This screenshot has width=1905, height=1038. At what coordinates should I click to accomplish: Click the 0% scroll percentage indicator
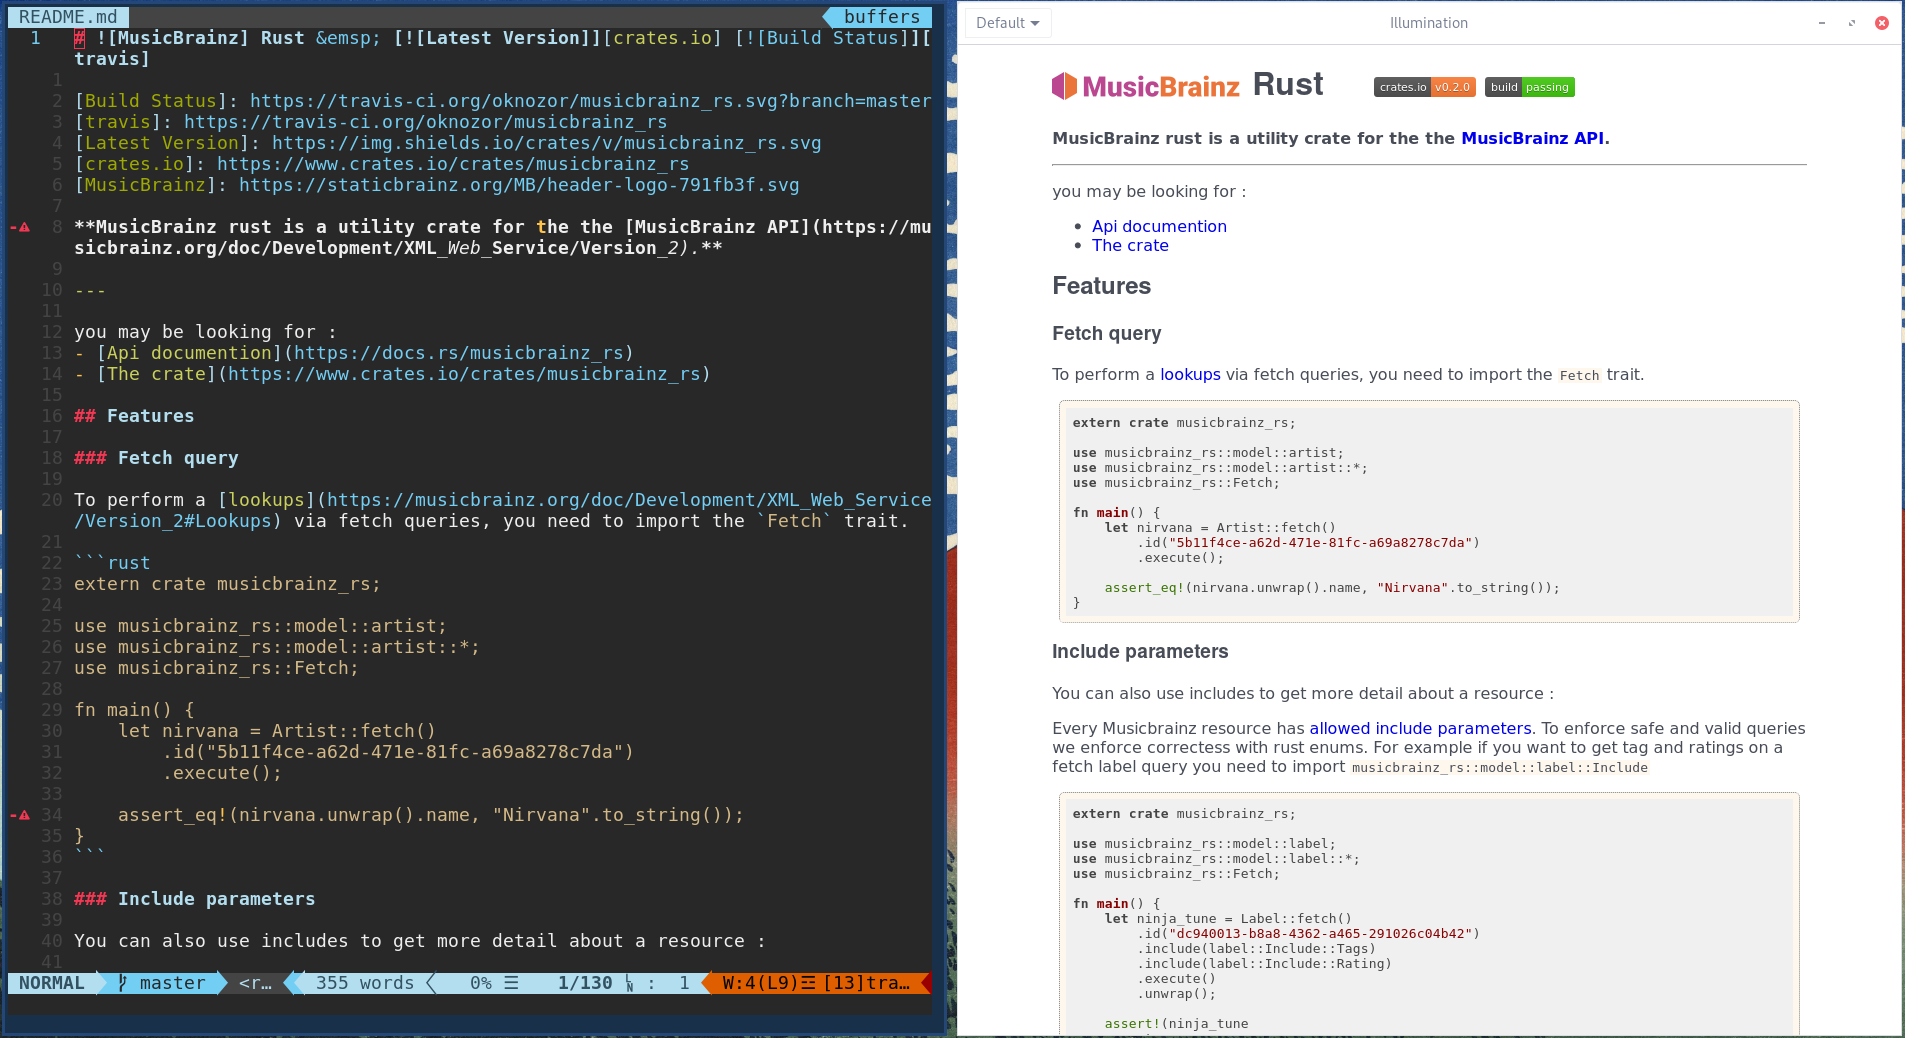(481, 983)
